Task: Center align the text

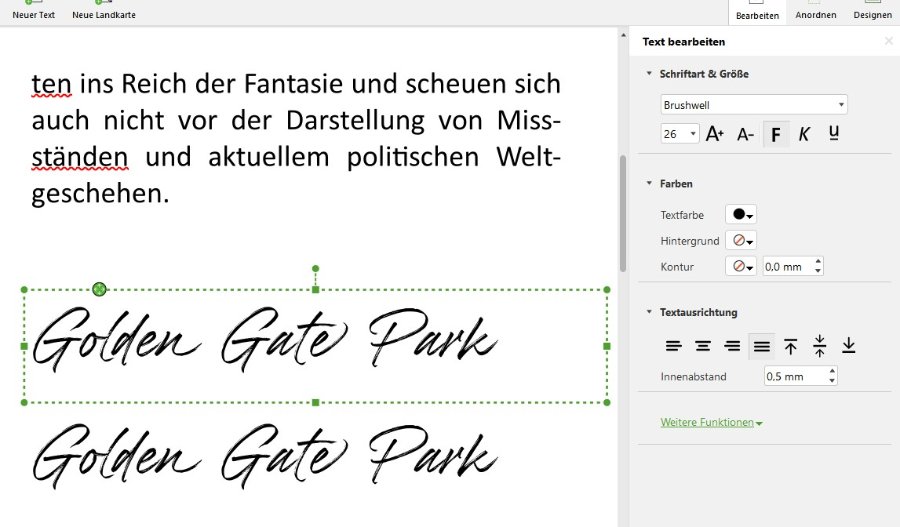Action: [x=703, y=346]
